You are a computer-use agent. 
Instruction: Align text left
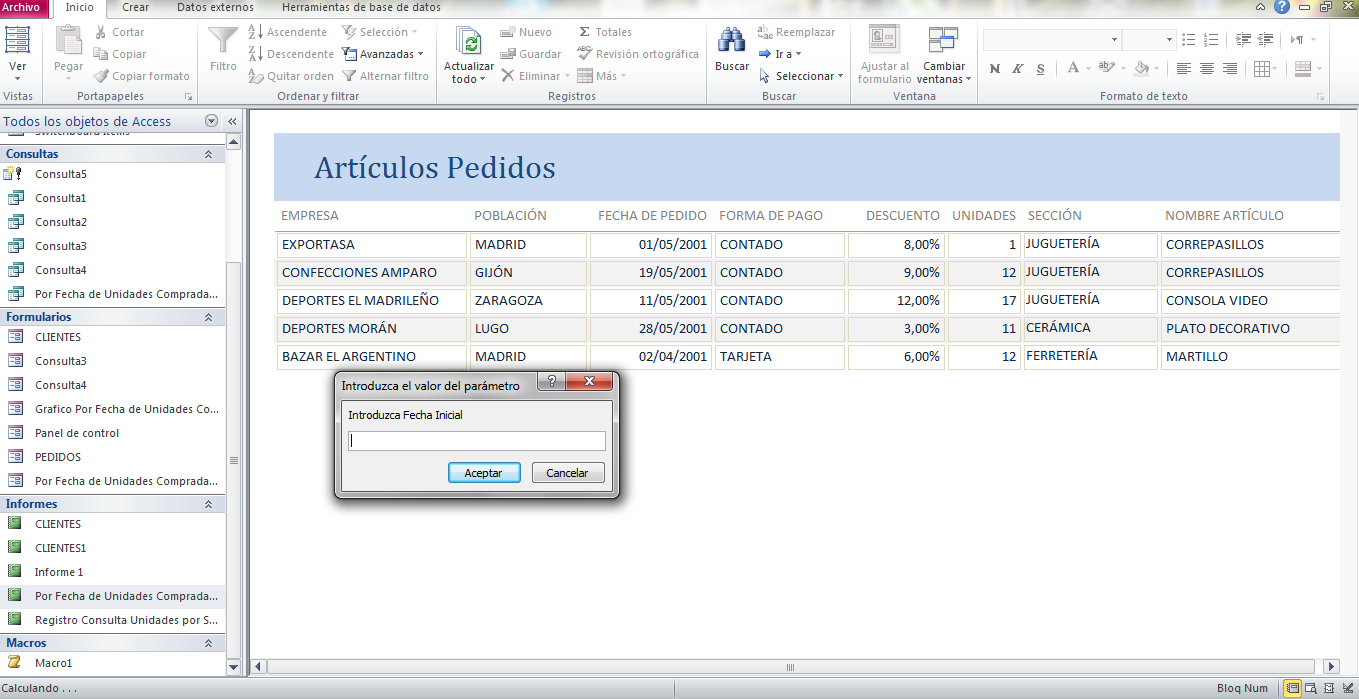coord(1184,69)
